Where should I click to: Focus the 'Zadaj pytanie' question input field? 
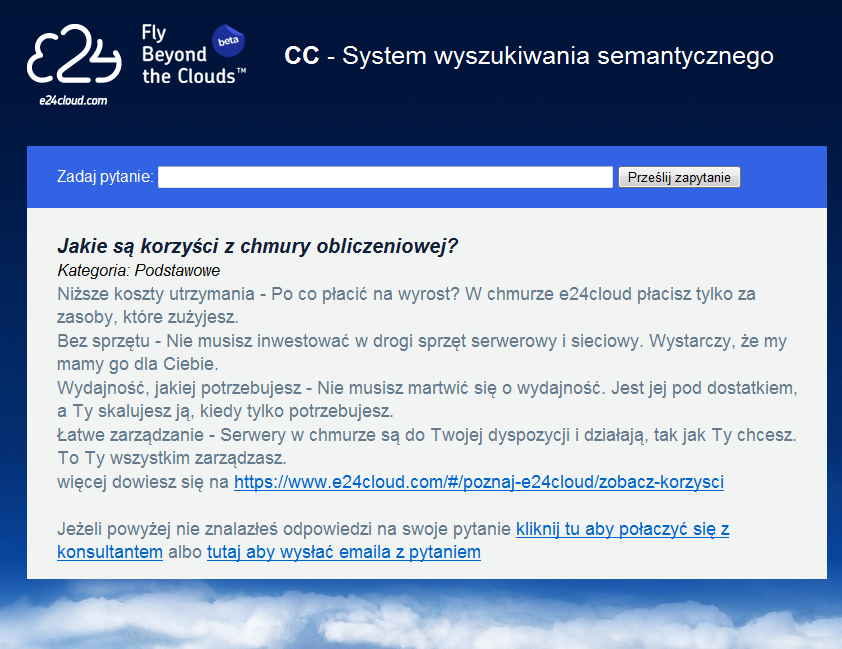pyautogui.click(x=385, y=177)
